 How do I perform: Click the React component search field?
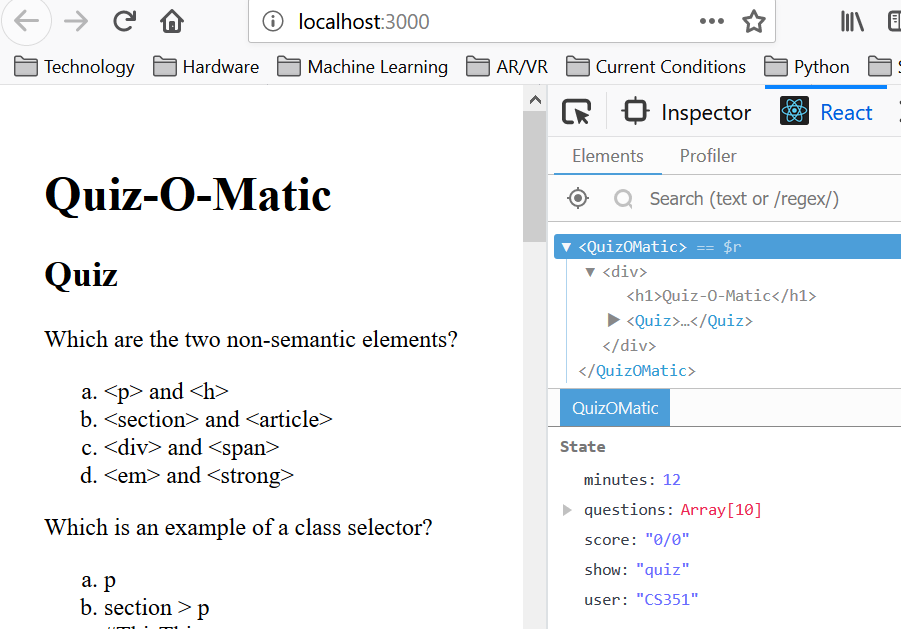[x=760, y=199]
